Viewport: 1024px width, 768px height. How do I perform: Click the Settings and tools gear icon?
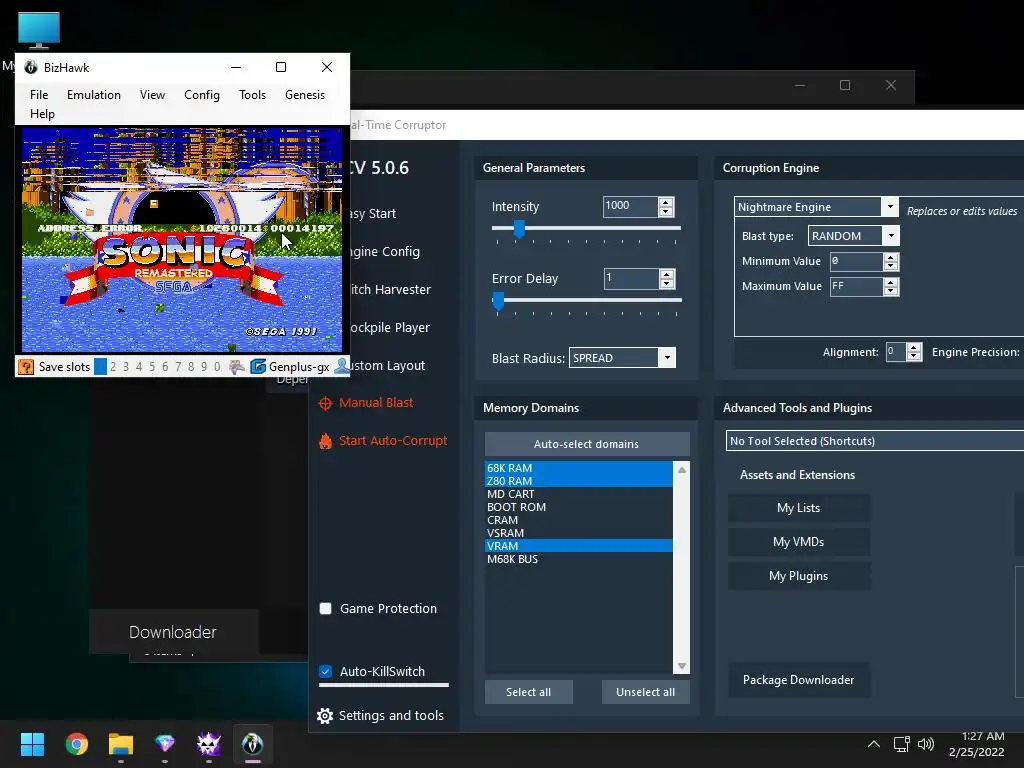click(x=325, y=716)
